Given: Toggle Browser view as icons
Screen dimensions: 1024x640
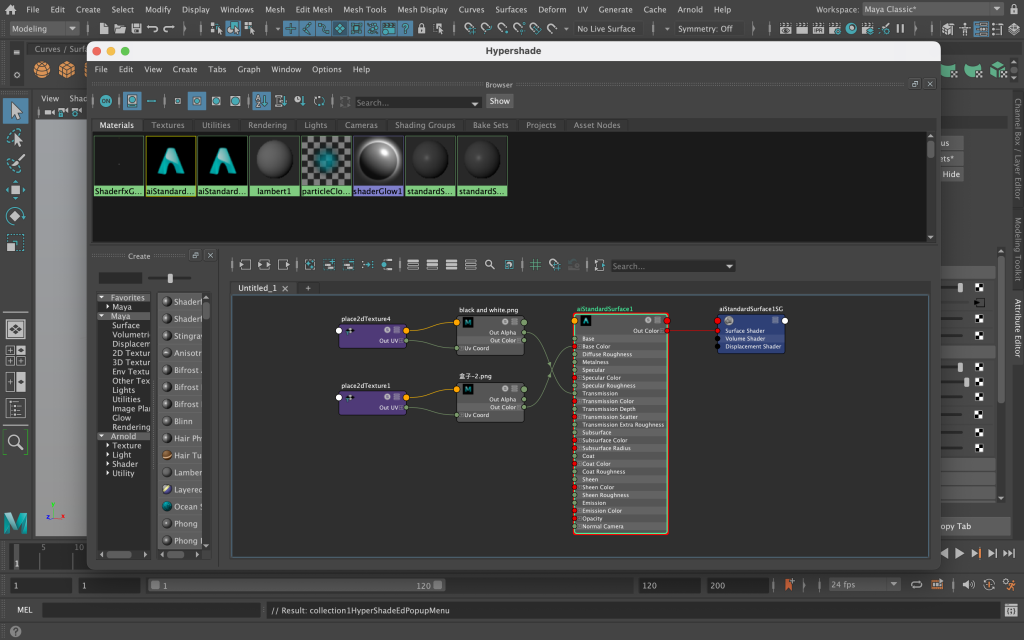Looking at the screenshot, I should pos(132,101).
